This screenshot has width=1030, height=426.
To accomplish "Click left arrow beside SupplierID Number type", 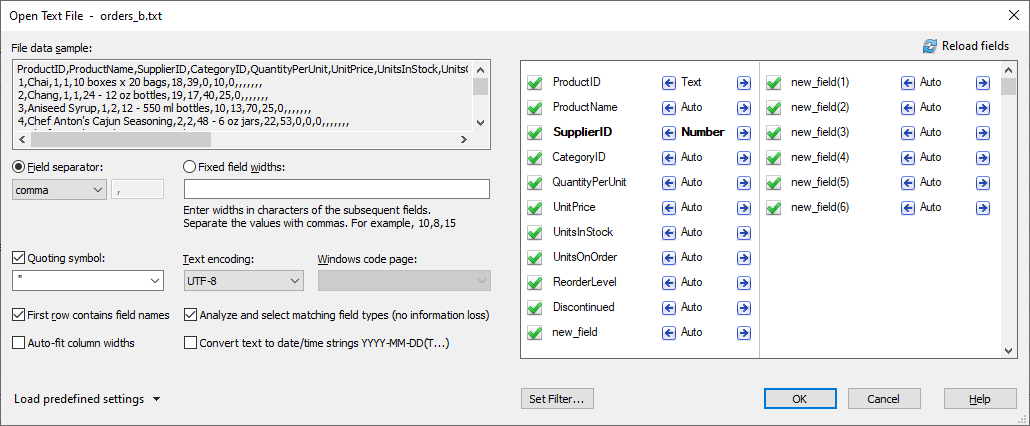I will pos(668,132).
